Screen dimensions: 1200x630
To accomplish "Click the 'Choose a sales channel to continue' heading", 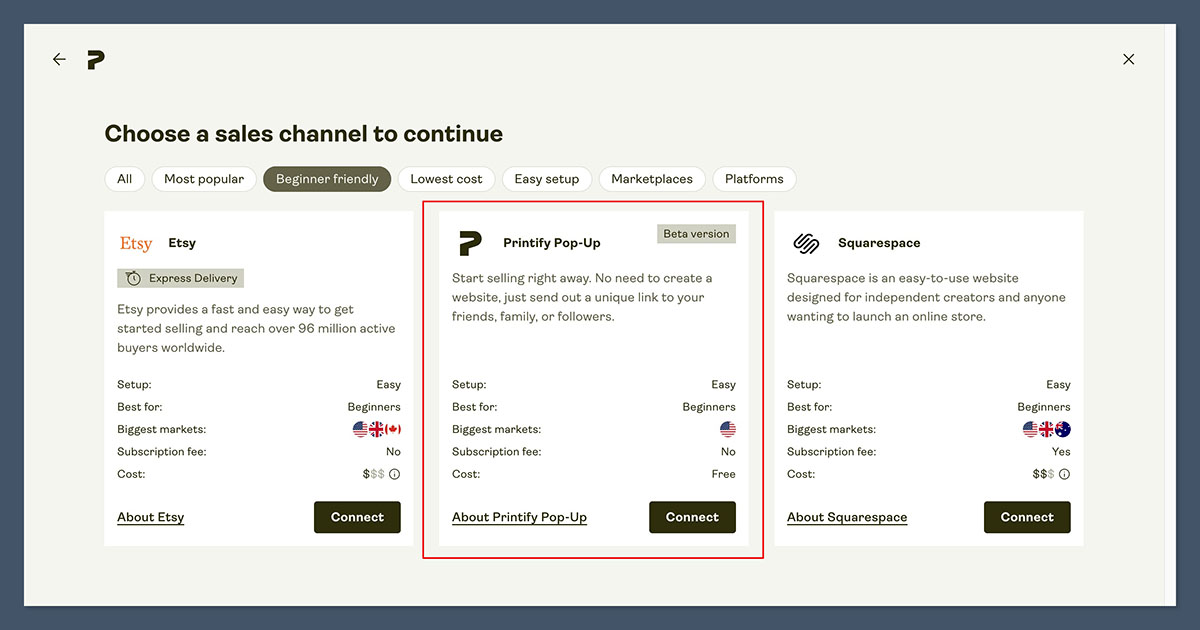I will click(x=304, y=134).
